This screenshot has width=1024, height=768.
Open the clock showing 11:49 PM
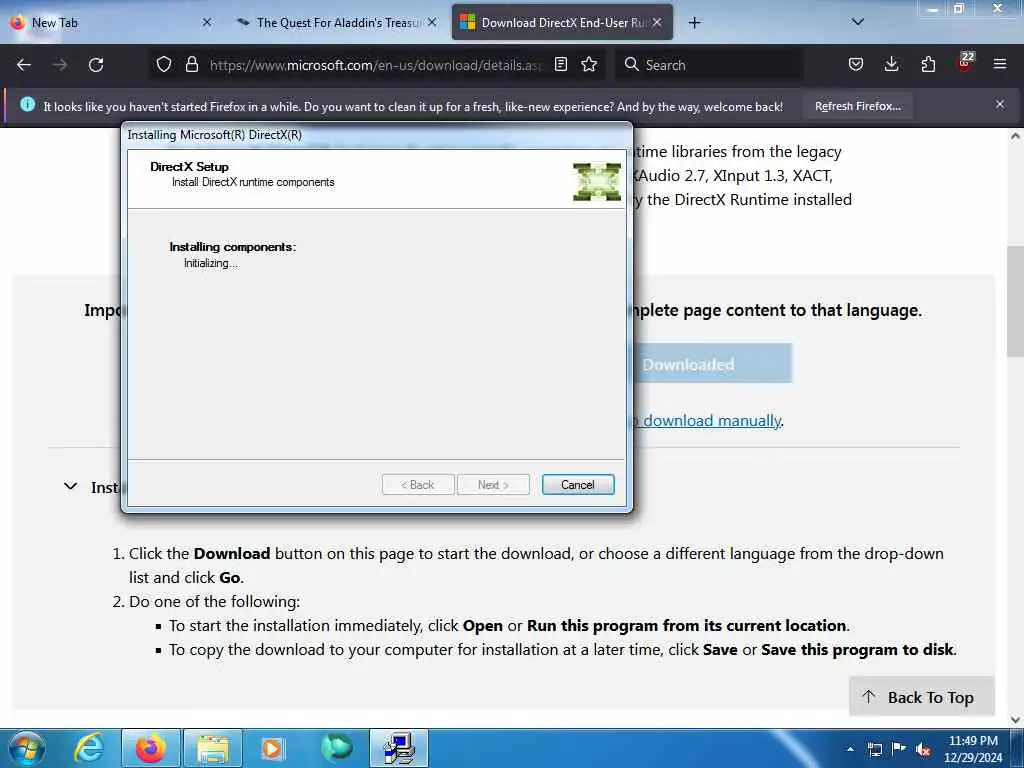click(x=973, y=749)
